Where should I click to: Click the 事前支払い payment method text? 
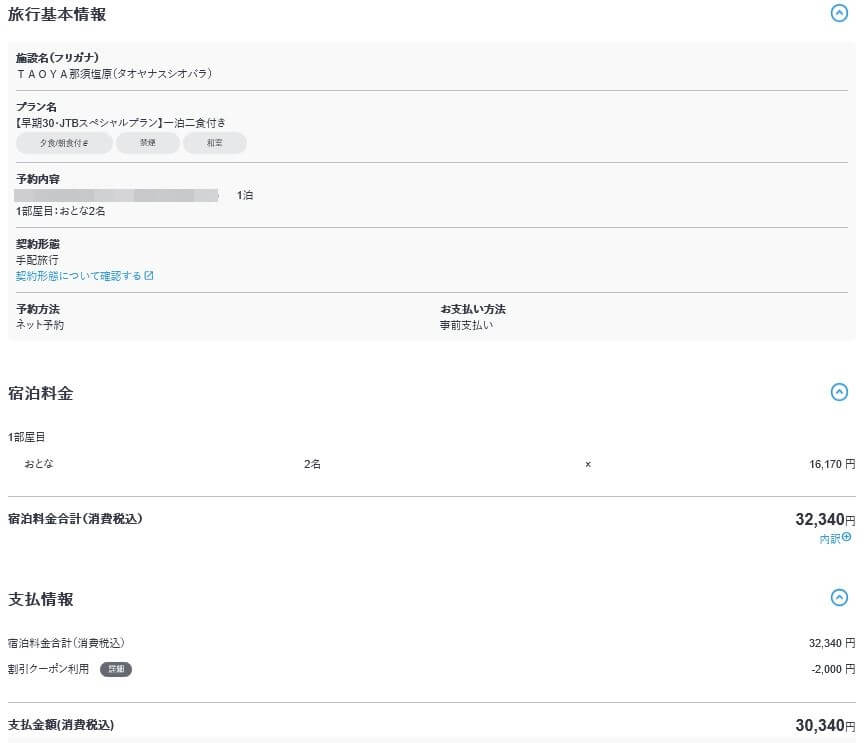[467, 325]
